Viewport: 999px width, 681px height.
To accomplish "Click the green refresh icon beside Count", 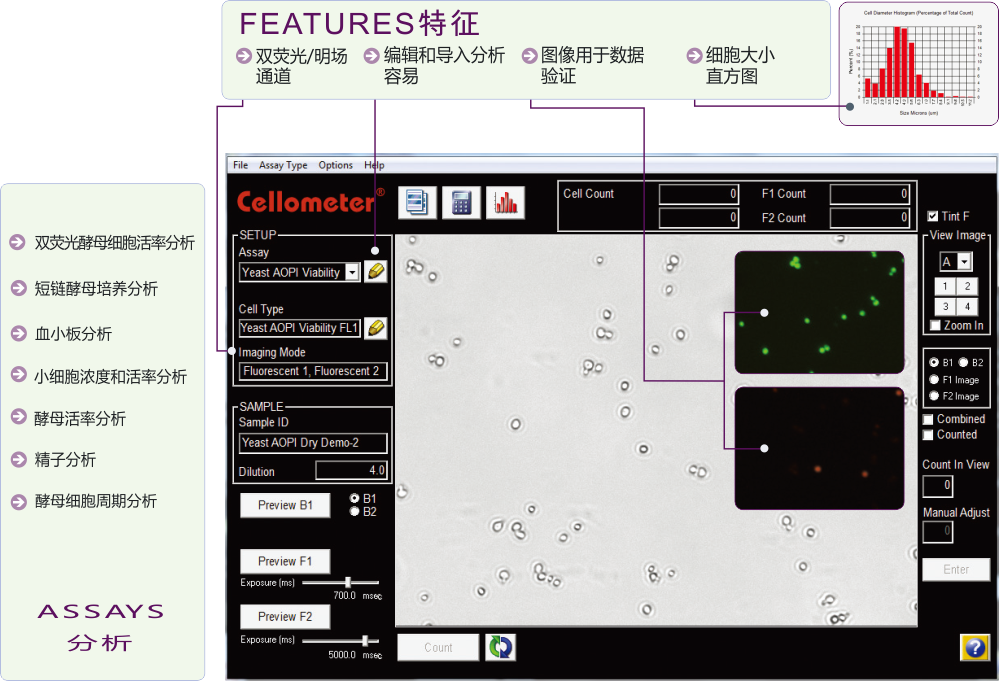I will tap(500, 647).
